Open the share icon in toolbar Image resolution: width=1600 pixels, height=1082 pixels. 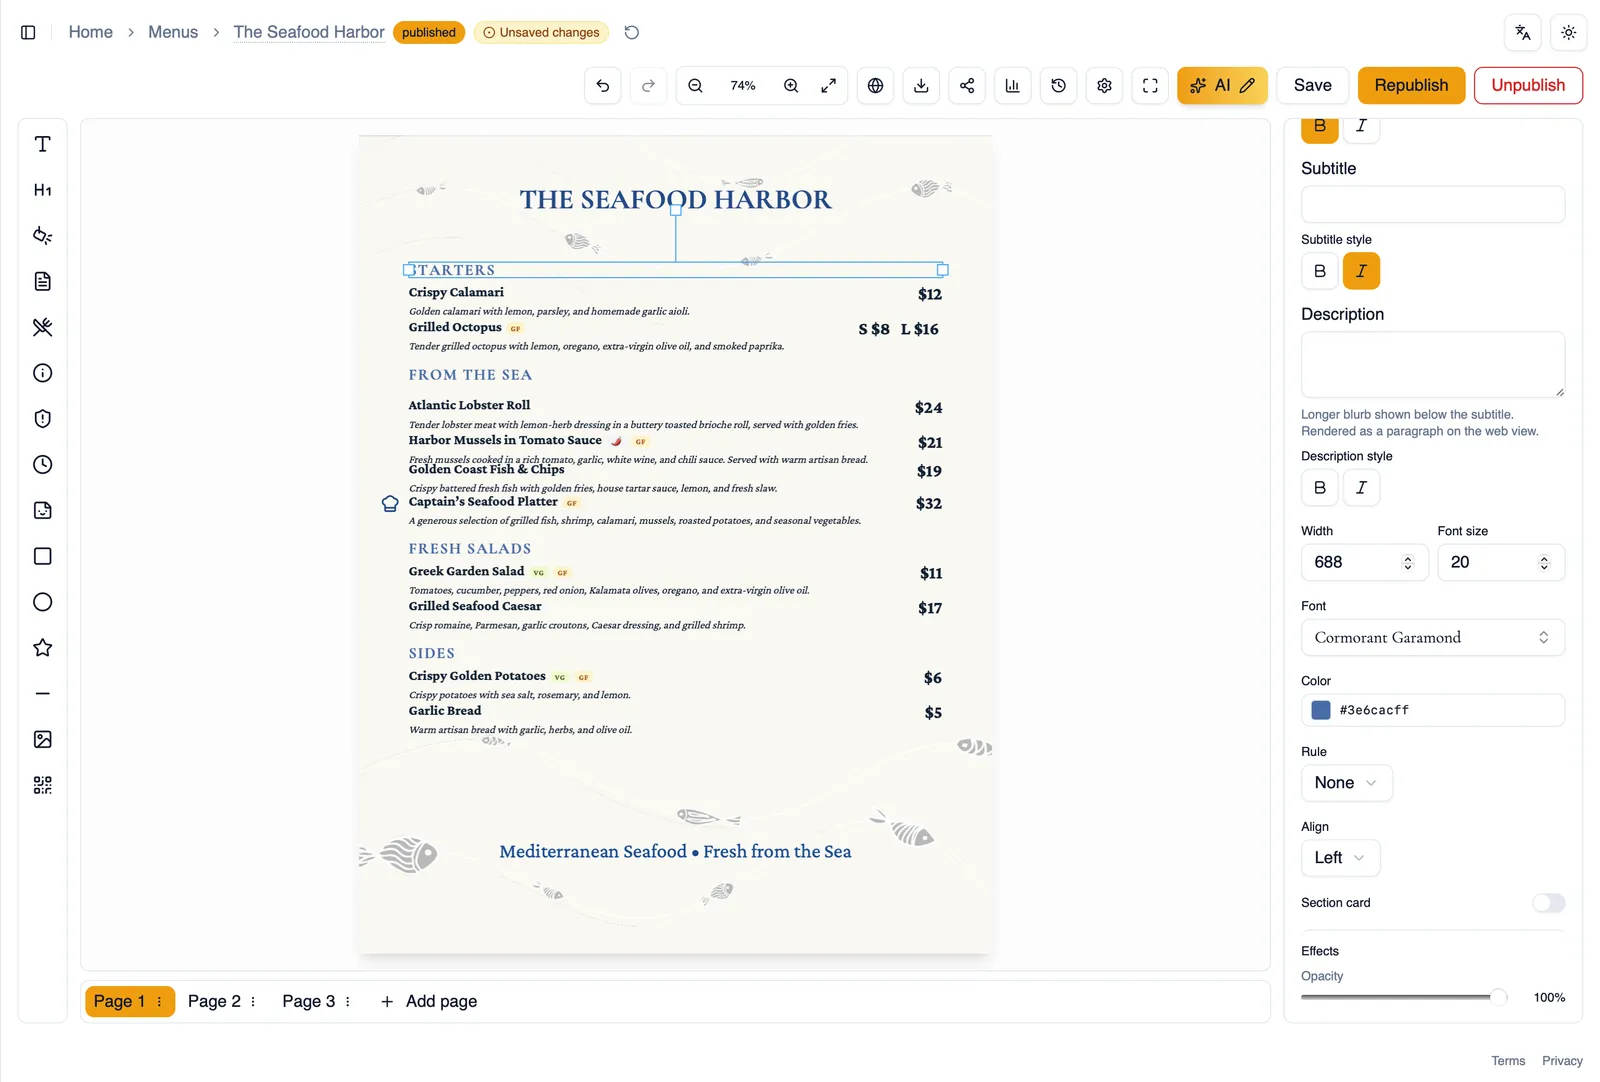pyautogui.click(x=967, y=86)
